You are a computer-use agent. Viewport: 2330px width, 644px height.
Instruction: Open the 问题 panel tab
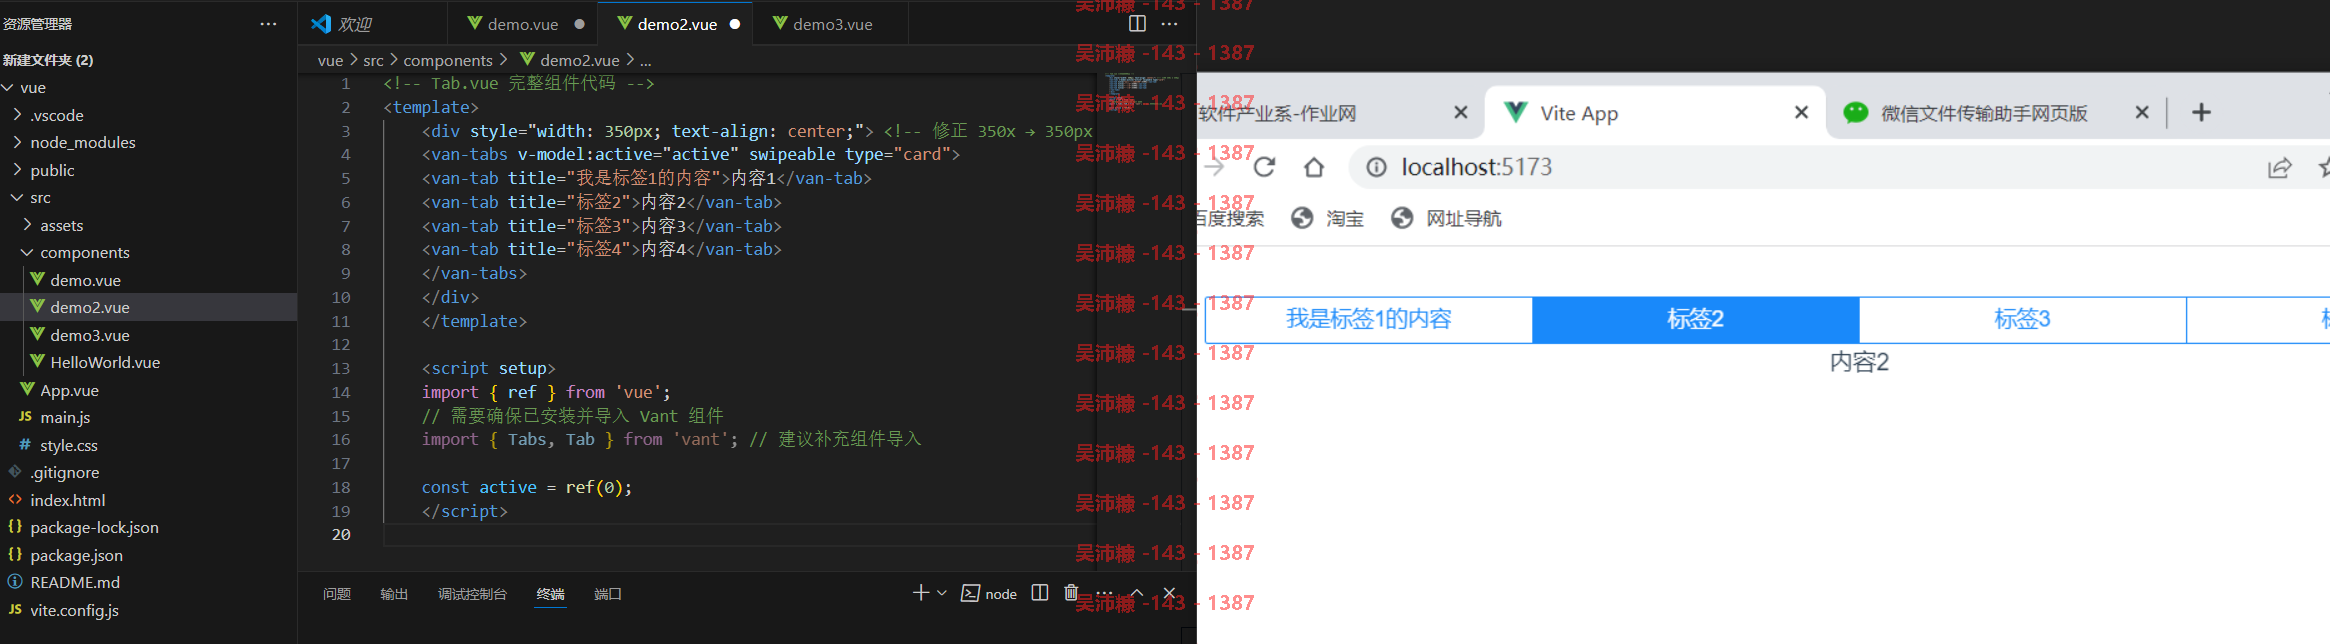337,594
